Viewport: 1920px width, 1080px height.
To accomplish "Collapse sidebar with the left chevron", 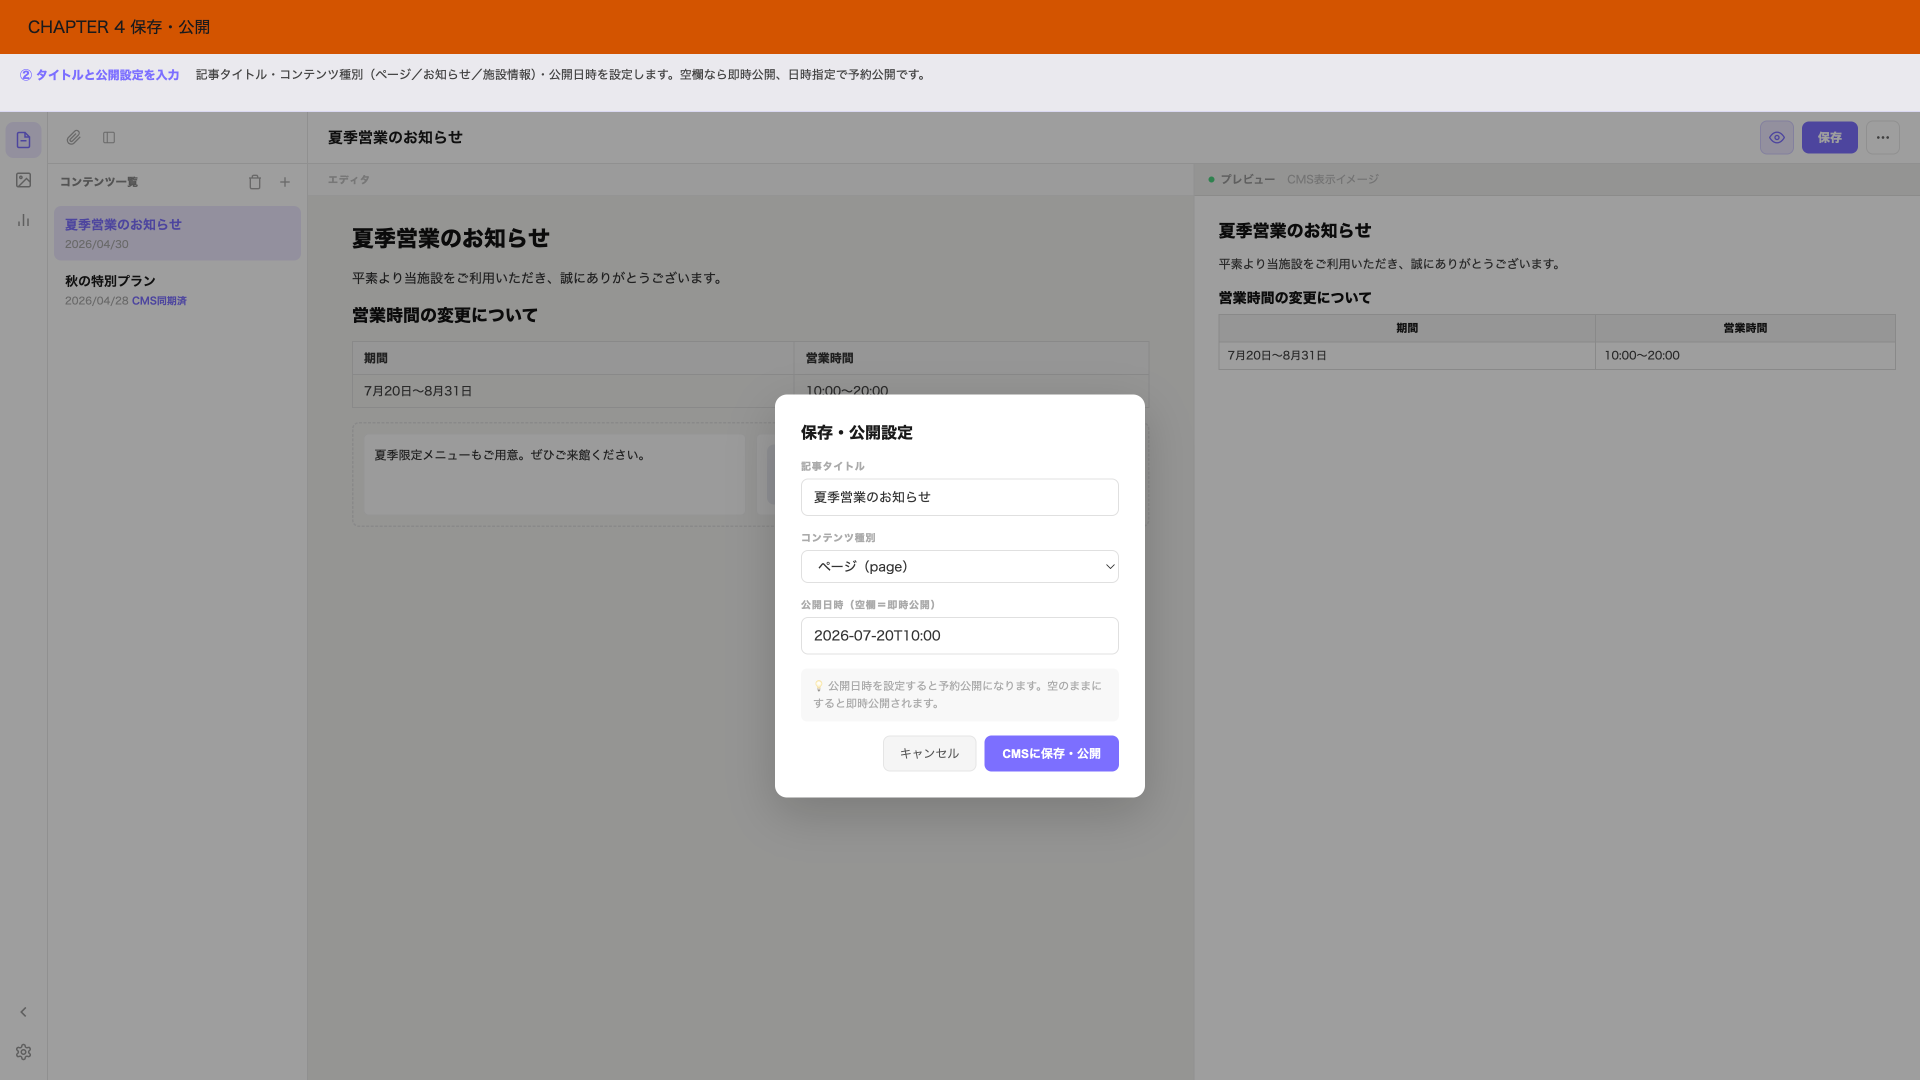I will click(x=23, y=1012).
